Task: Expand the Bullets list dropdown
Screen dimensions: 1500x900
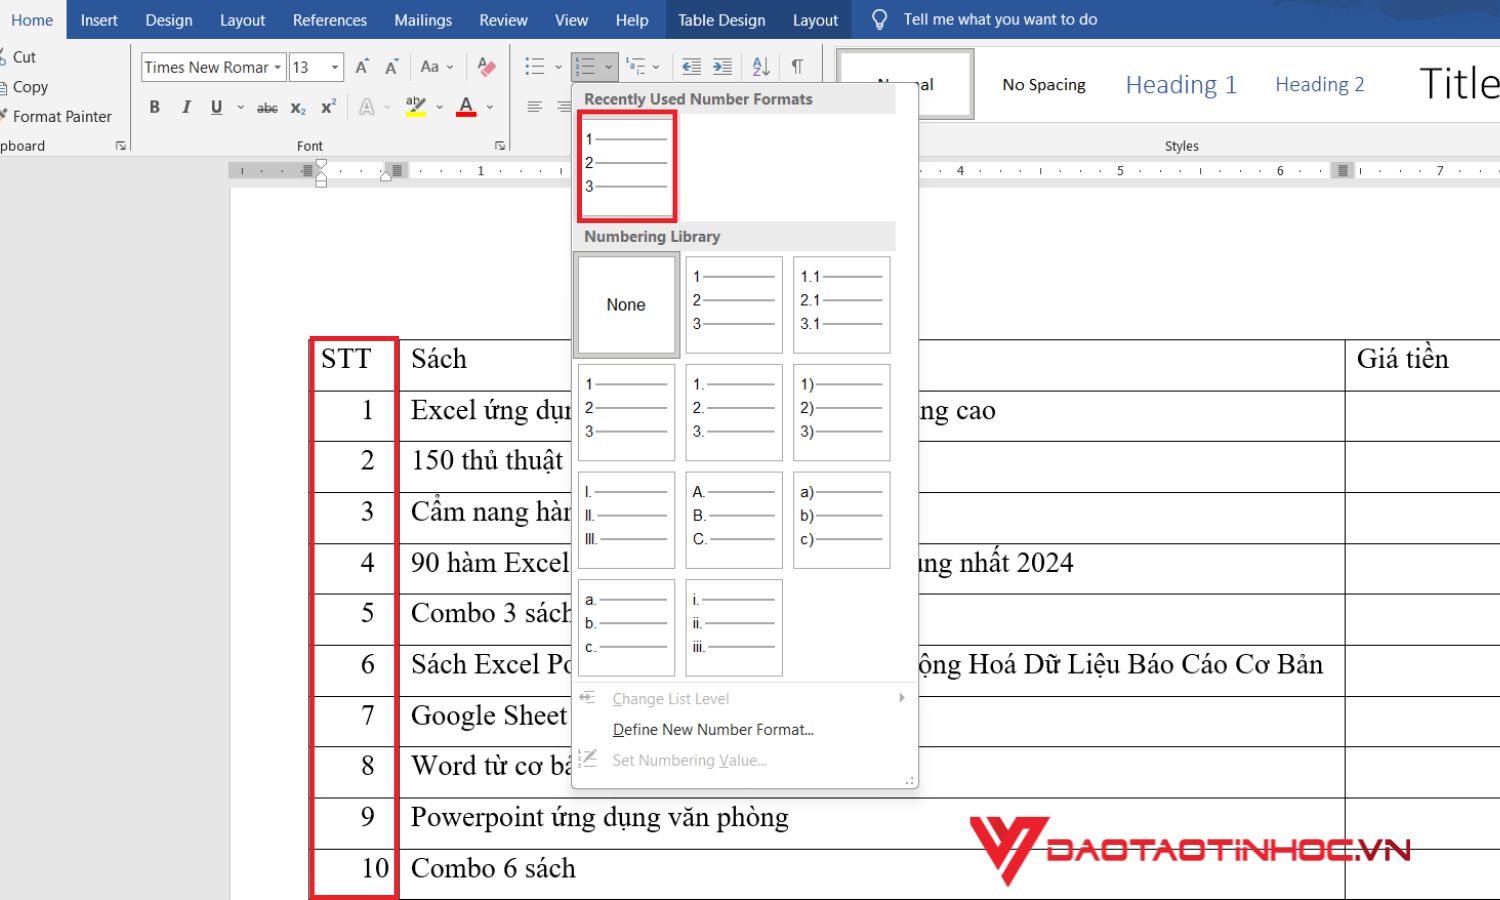Action: tap(556, 66)
